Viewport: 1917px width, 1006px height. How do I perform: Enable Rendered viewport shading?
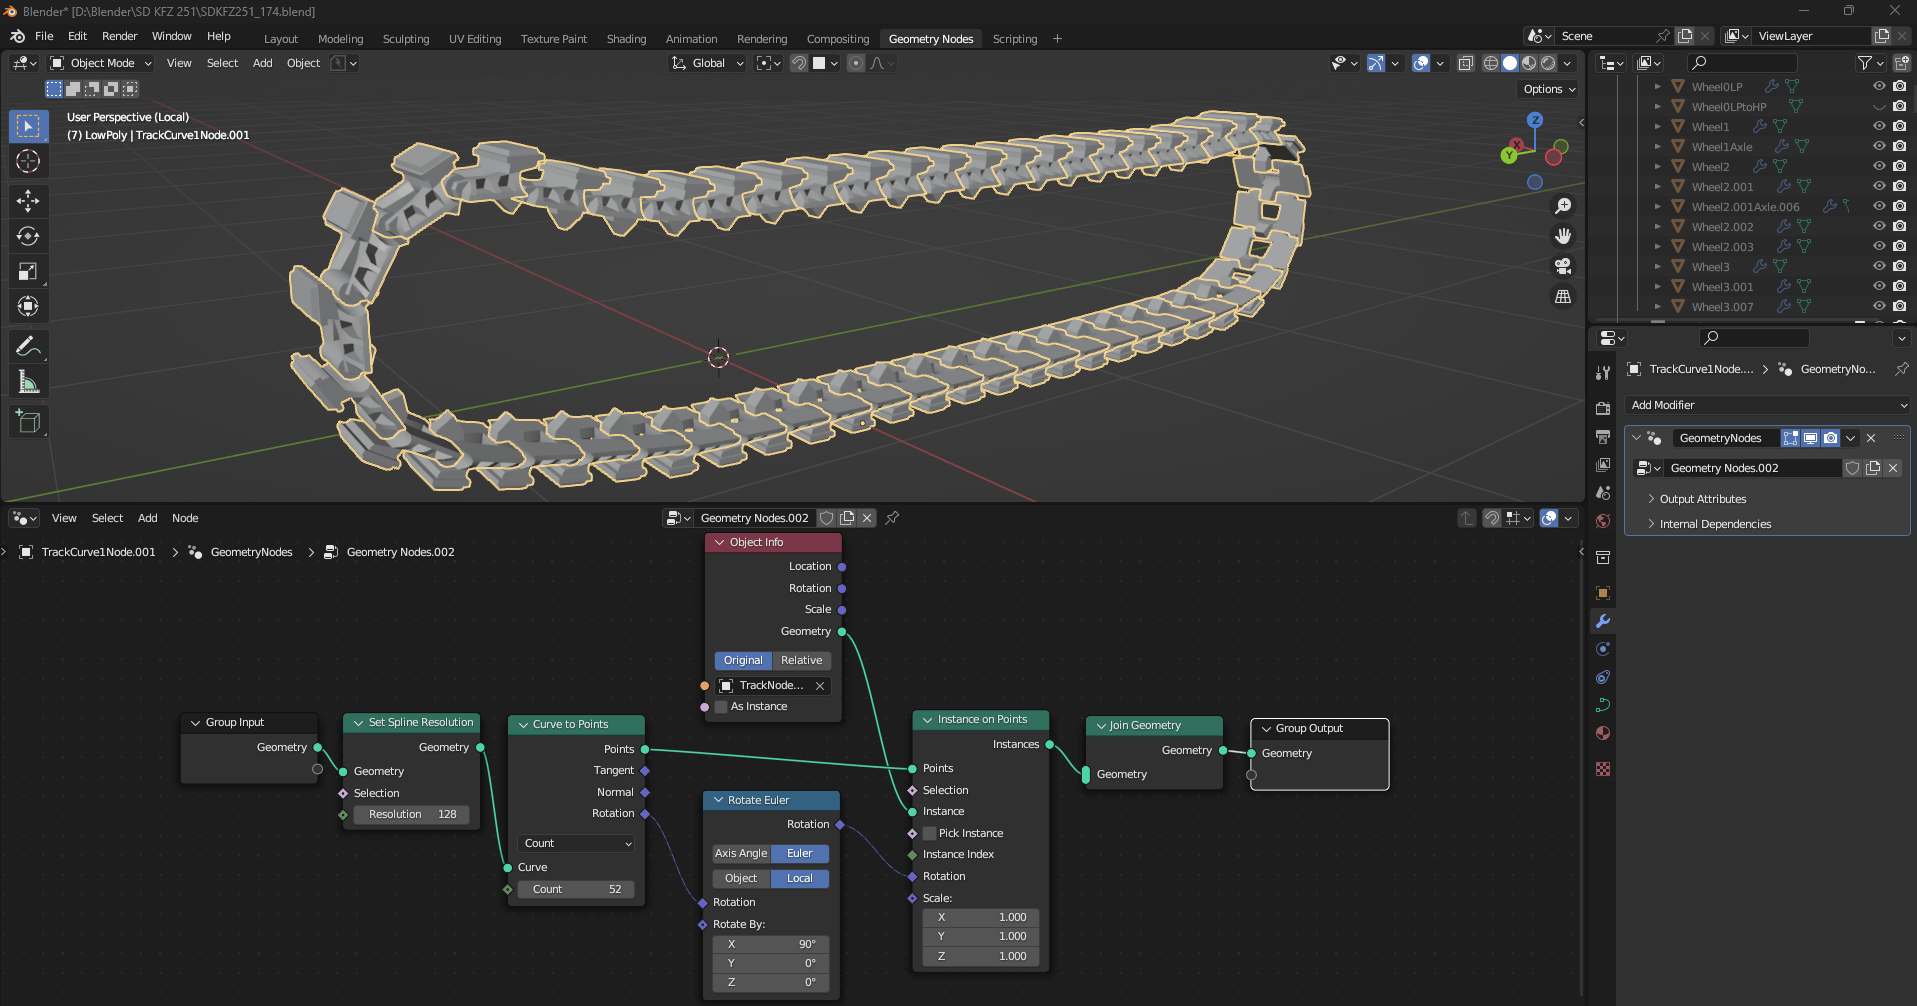(x=1548, y=63)
